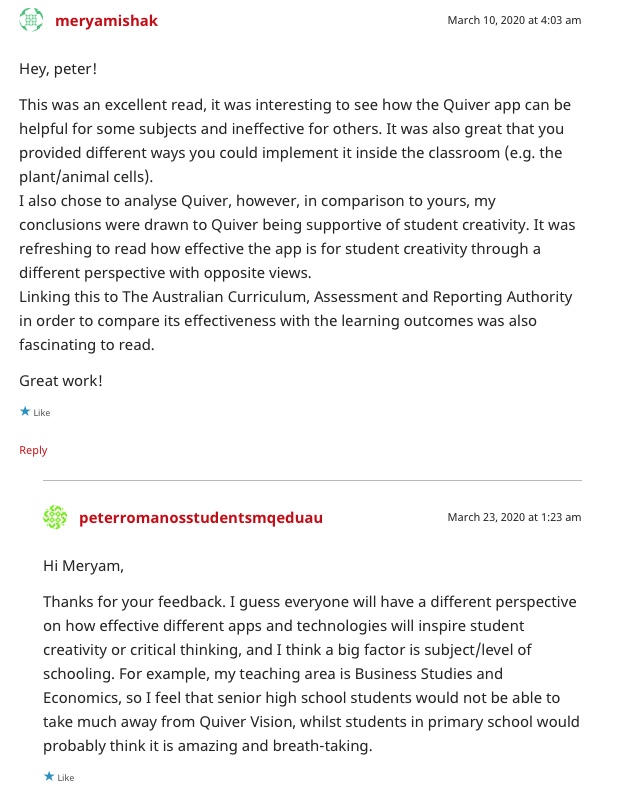Click the star icon under Peter's reply
This screenshot has width=621, height=801.
pyautogui.click(x=49, y=776)
